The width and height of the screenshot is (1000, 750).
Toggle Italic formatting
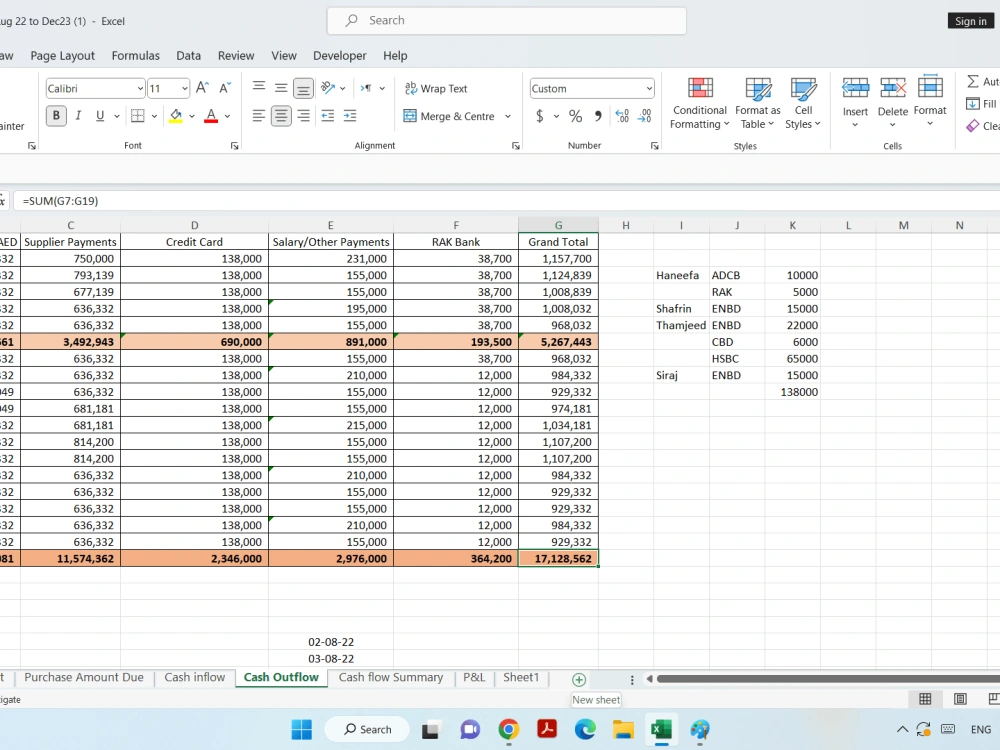click(x=78, y=115)
